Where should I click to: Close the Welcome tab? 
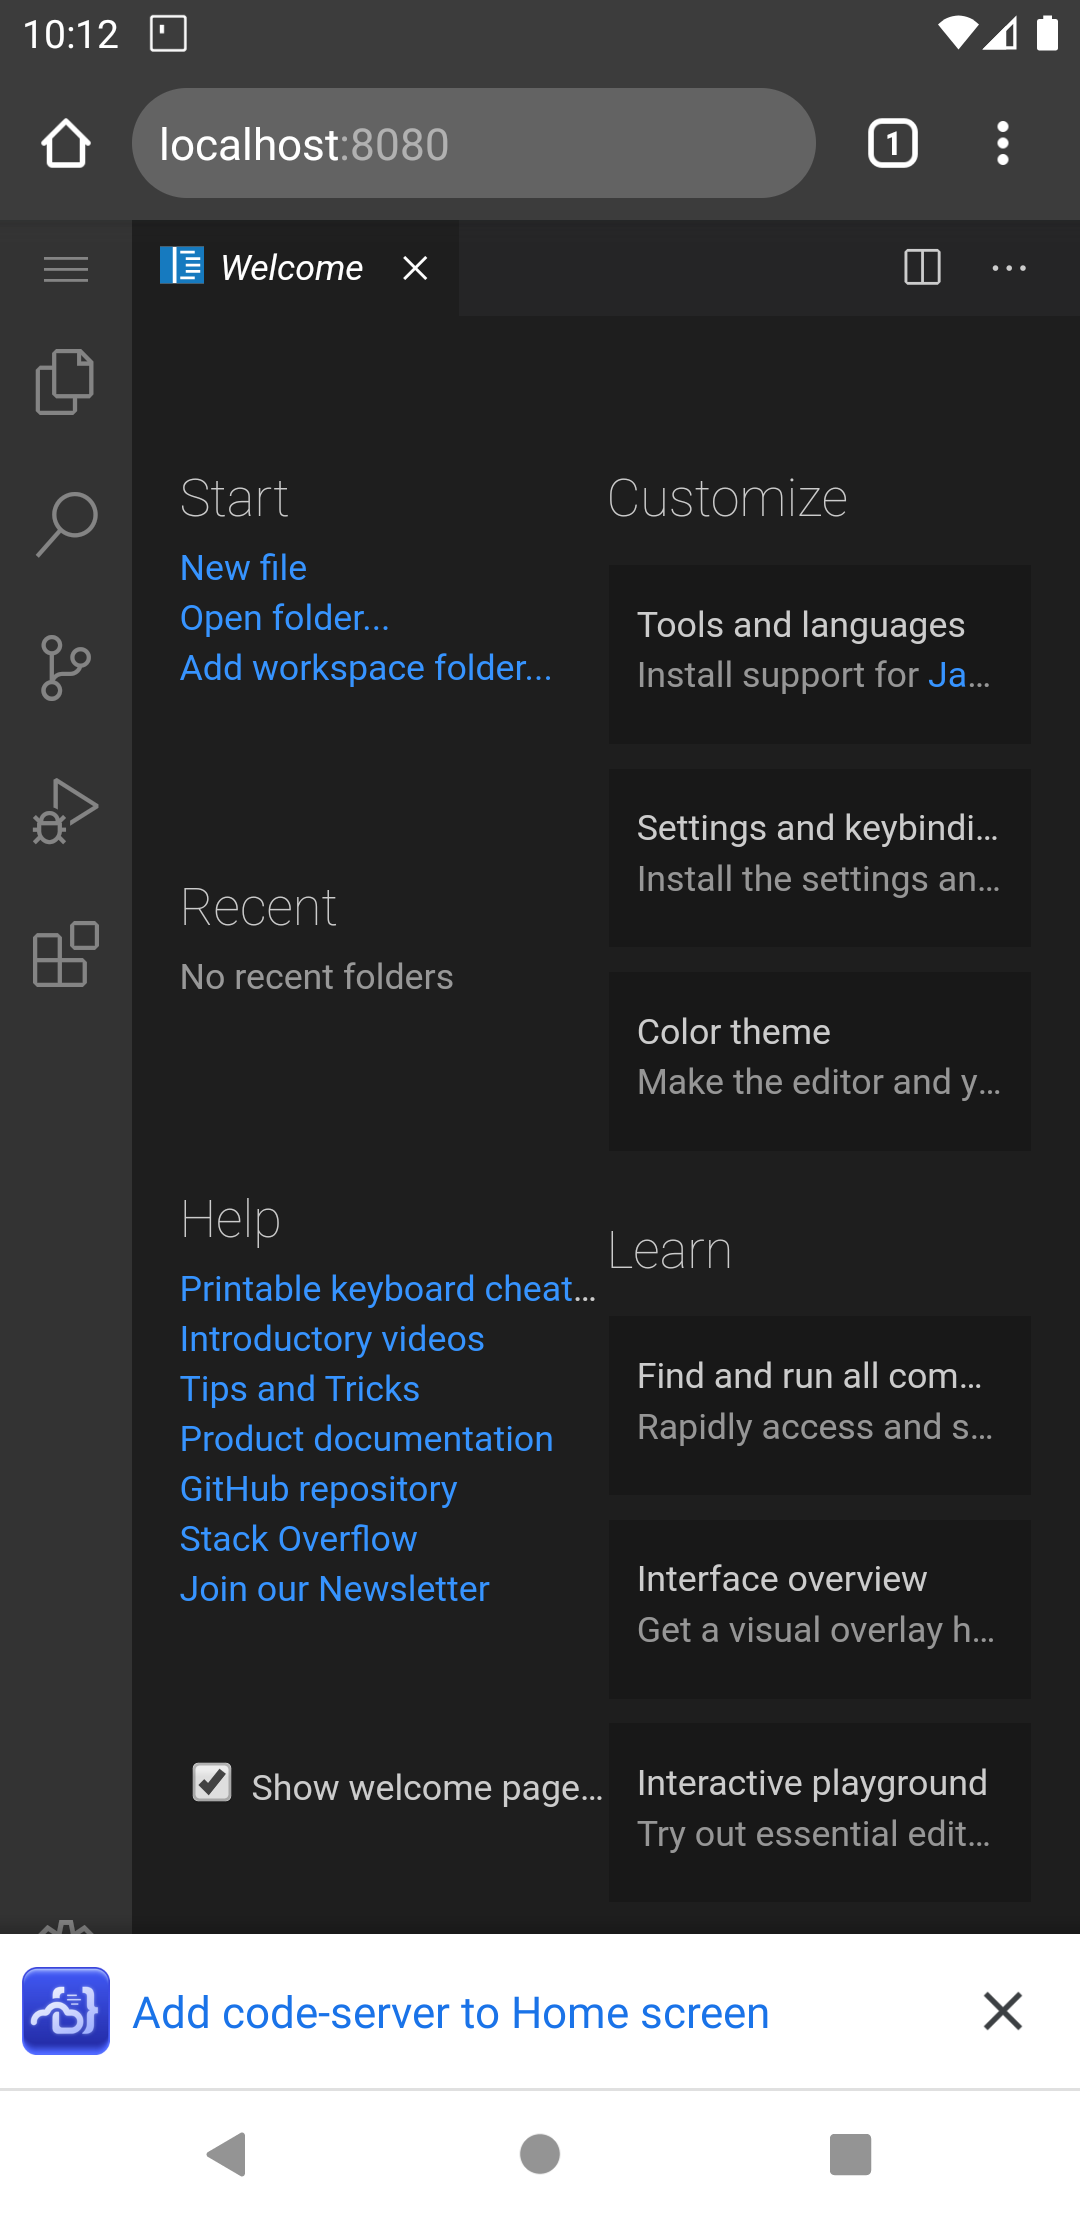pyautogui.click(x=415, y=268)
